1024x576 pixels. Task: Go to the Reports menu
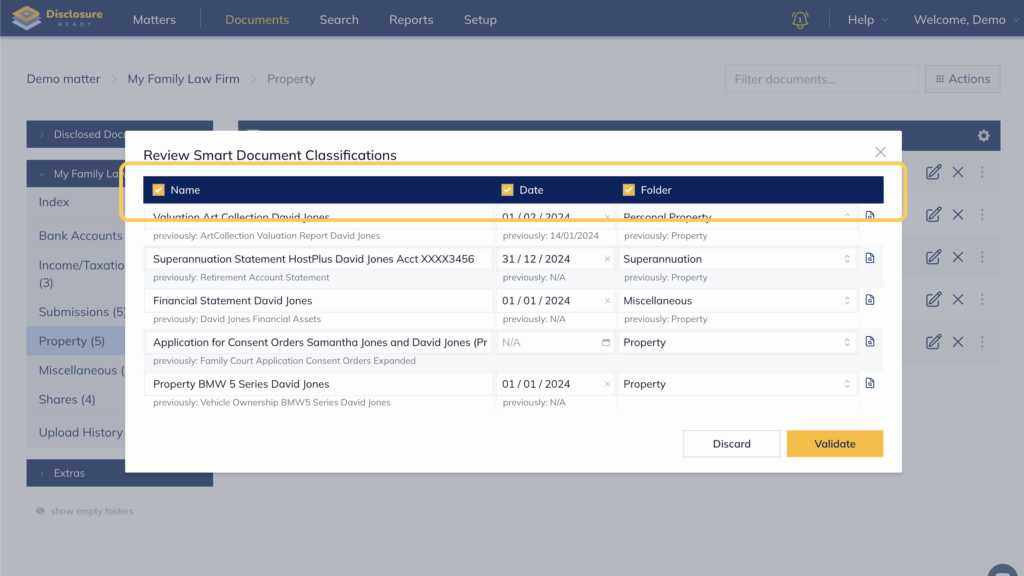[411, 20]
